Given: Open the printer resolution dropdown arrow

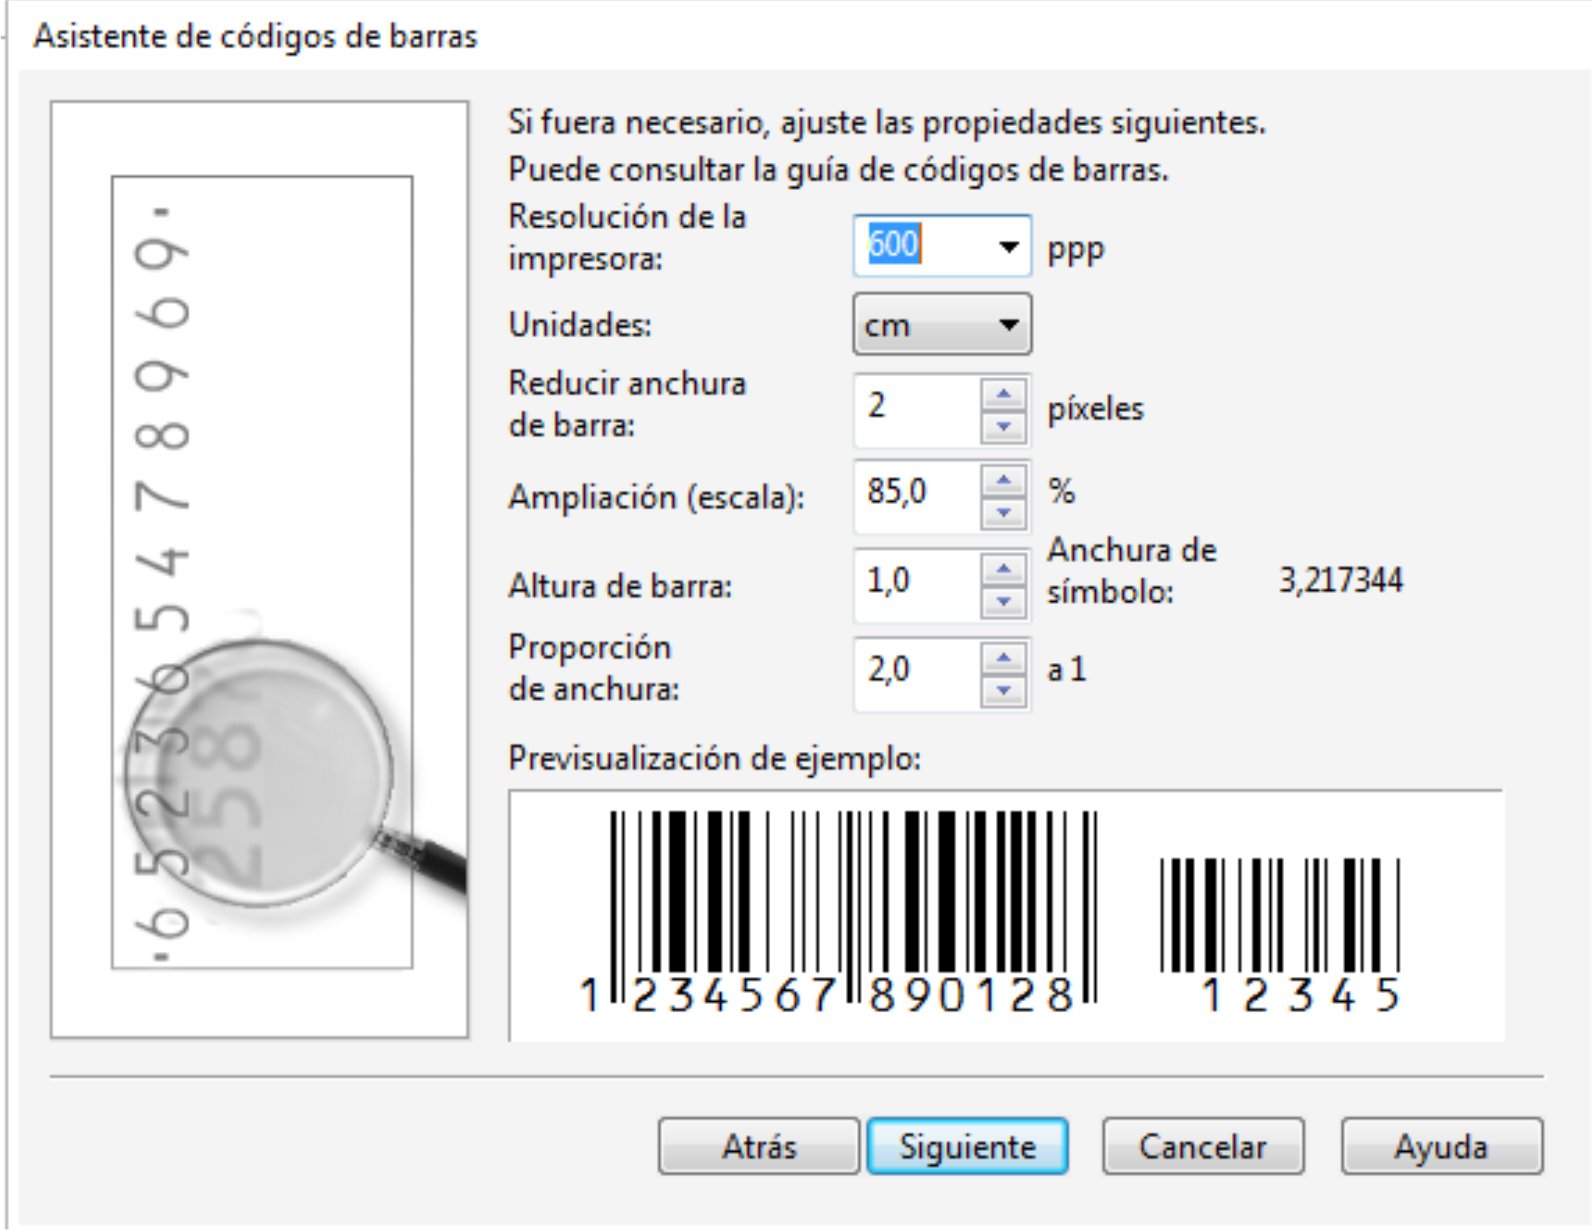Looking at the screenshot, I should pyautogui.click(x=1009, y=246).
